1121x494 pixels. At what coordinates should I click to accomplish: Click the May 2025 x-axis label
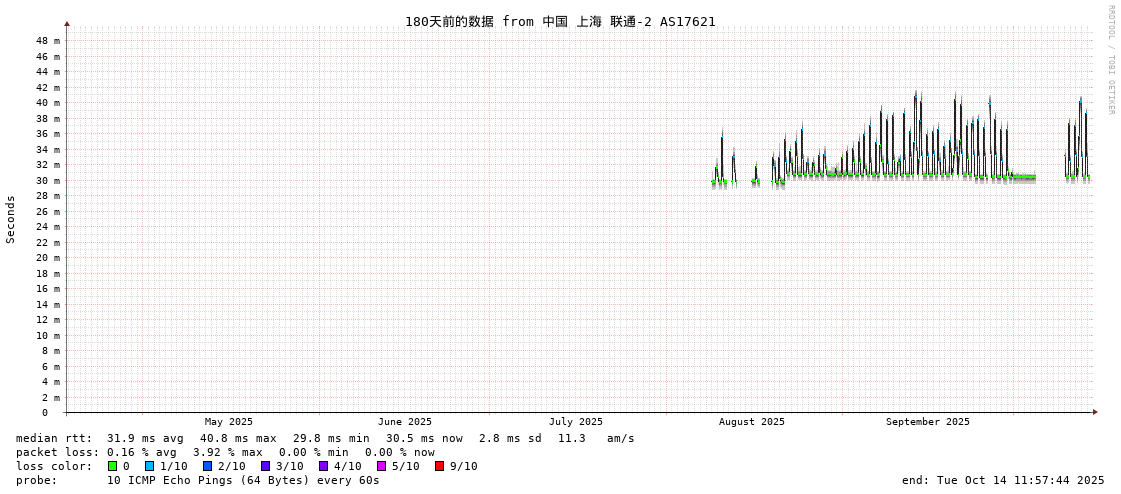pos(229,422)
